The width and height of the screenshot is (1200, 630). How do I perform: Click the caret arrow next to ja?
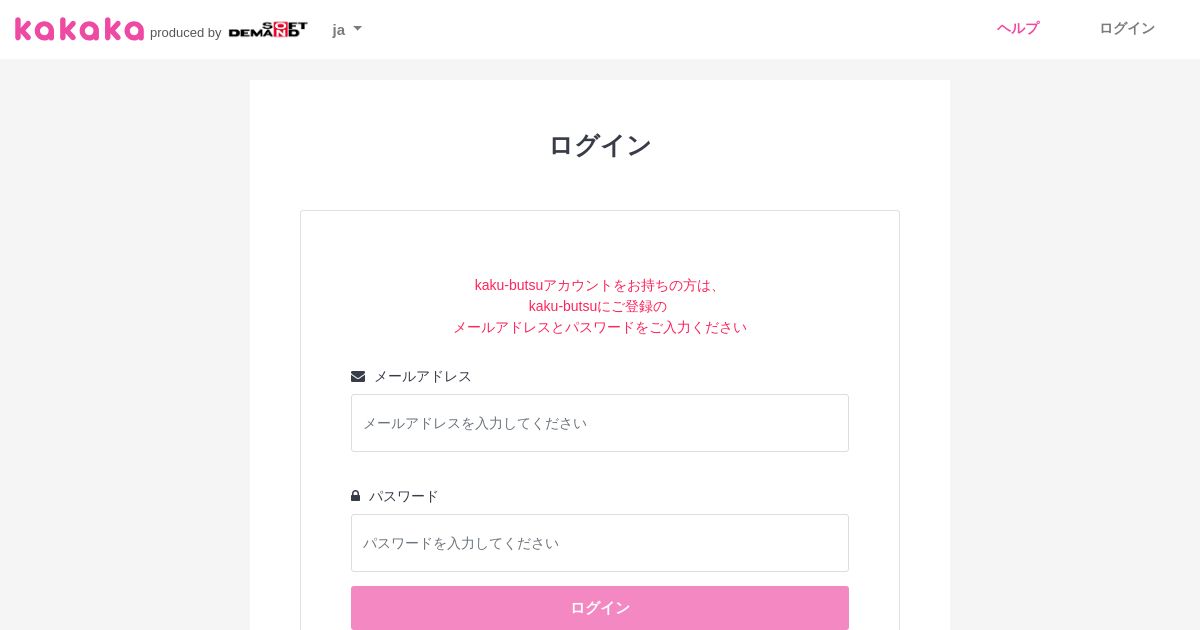click(x=357, y=29)
